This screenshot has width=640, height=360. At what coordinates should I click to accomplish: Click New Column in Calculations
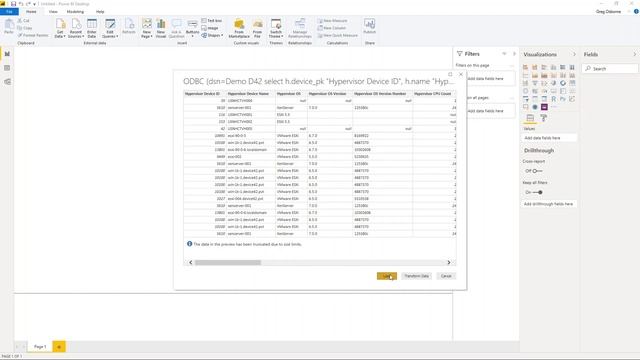point(332,28)
